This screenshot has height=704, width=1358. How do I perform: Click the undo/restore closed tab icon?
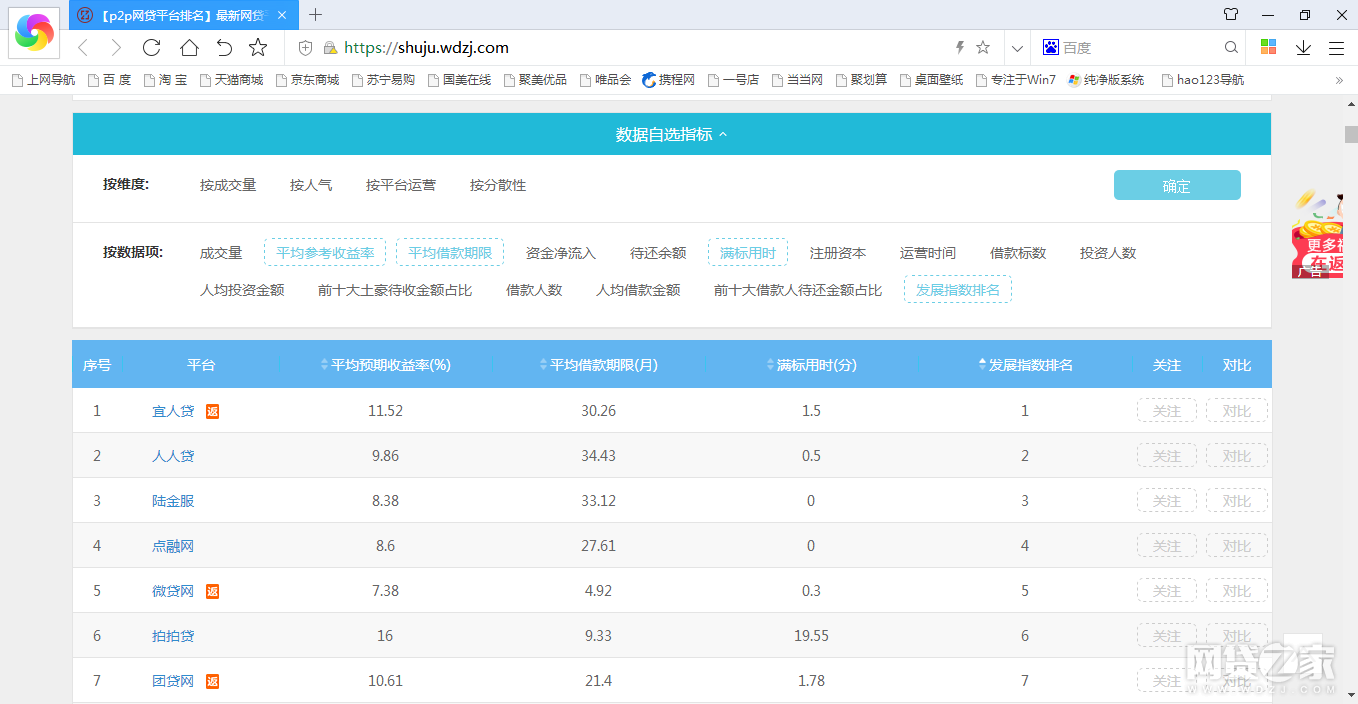224,48
